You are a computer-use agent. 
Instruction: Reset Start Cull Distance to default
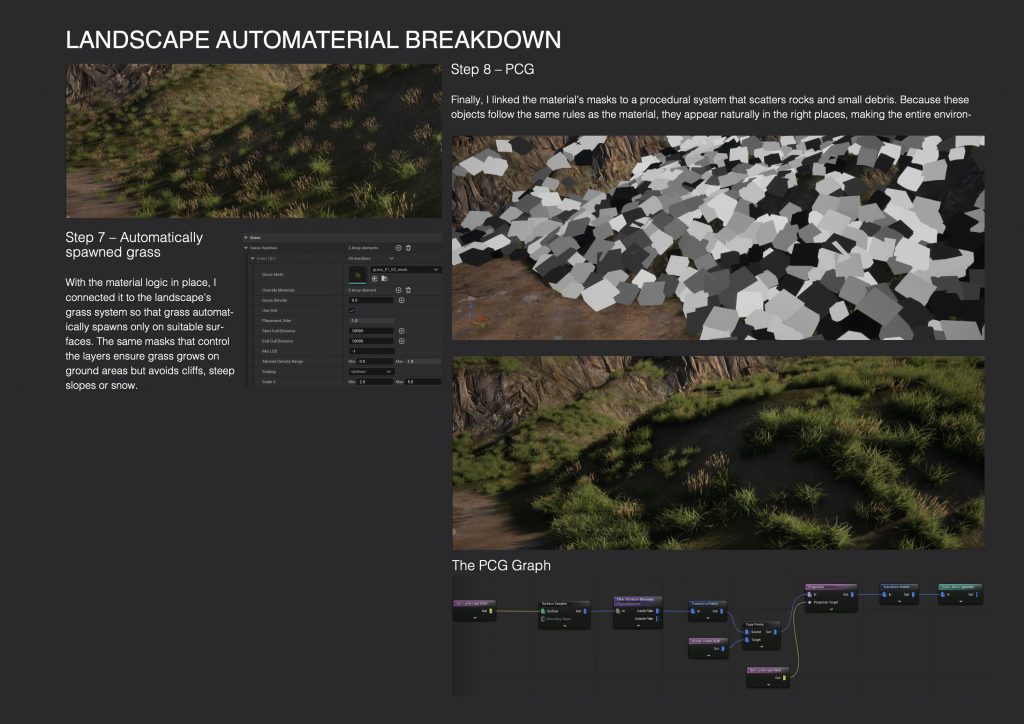tap(401, 330)
